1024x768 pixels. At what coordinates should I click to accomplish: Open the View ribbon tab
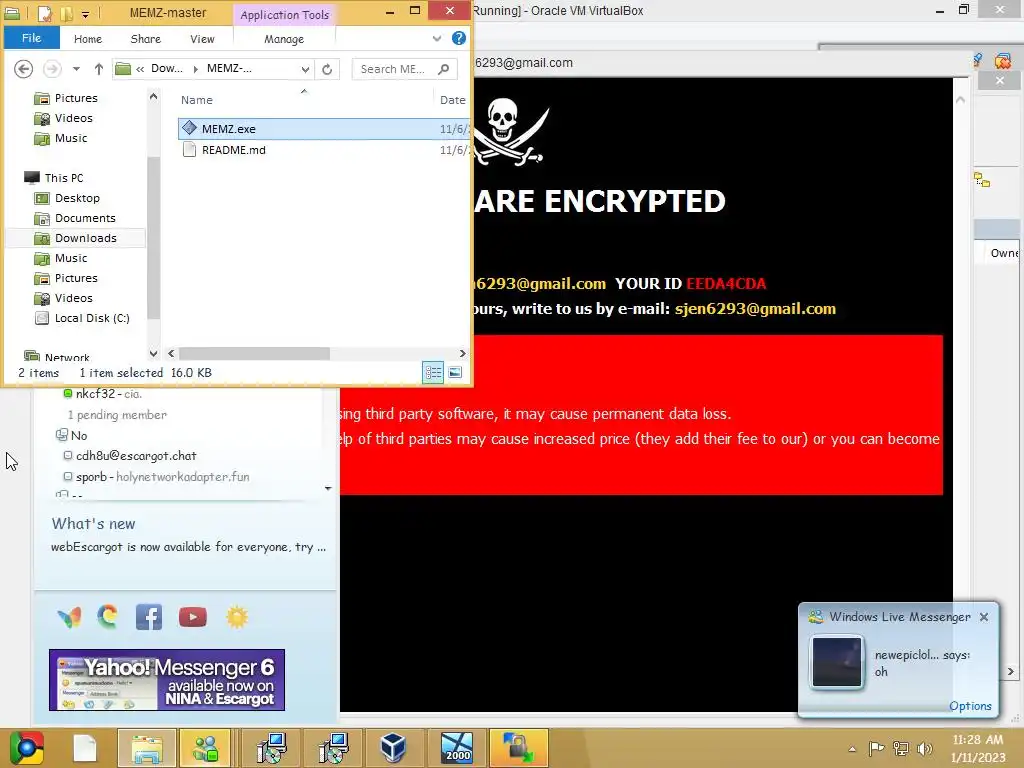(x=202, y=39)
